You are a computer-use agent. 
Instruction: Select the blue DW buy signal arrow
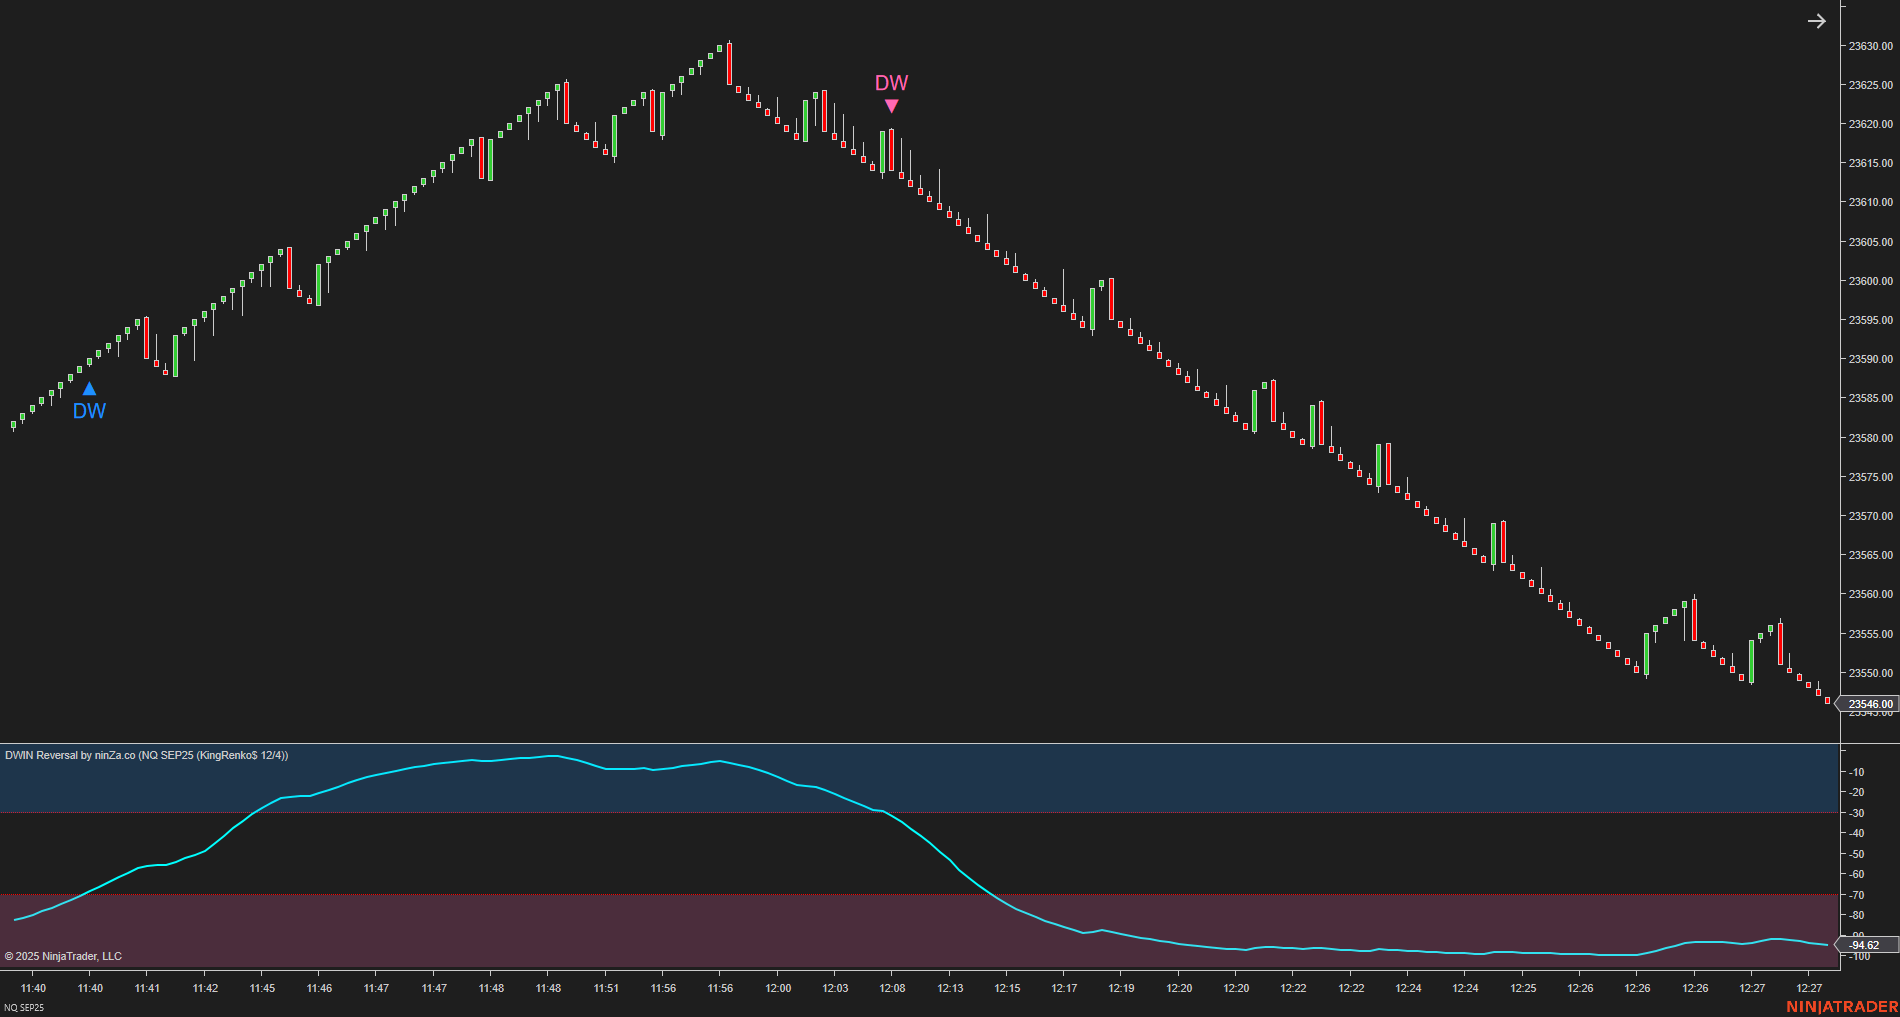89,388
